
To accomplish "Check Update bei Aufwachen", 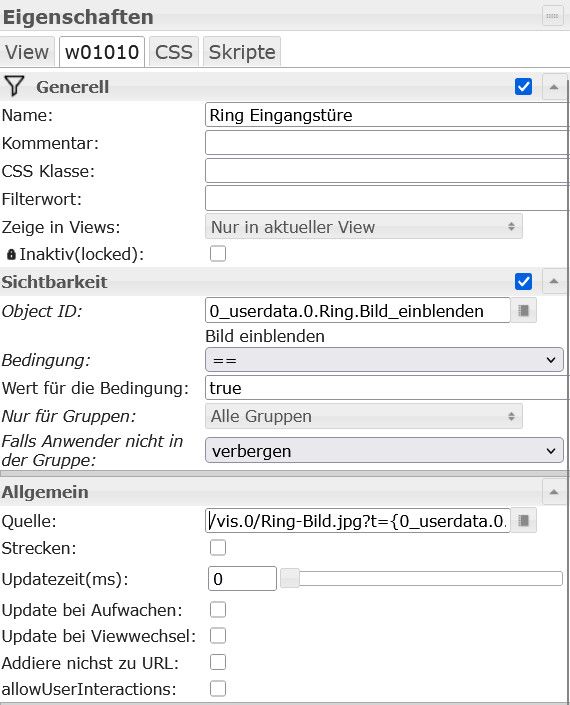I will tap(218, 610).
